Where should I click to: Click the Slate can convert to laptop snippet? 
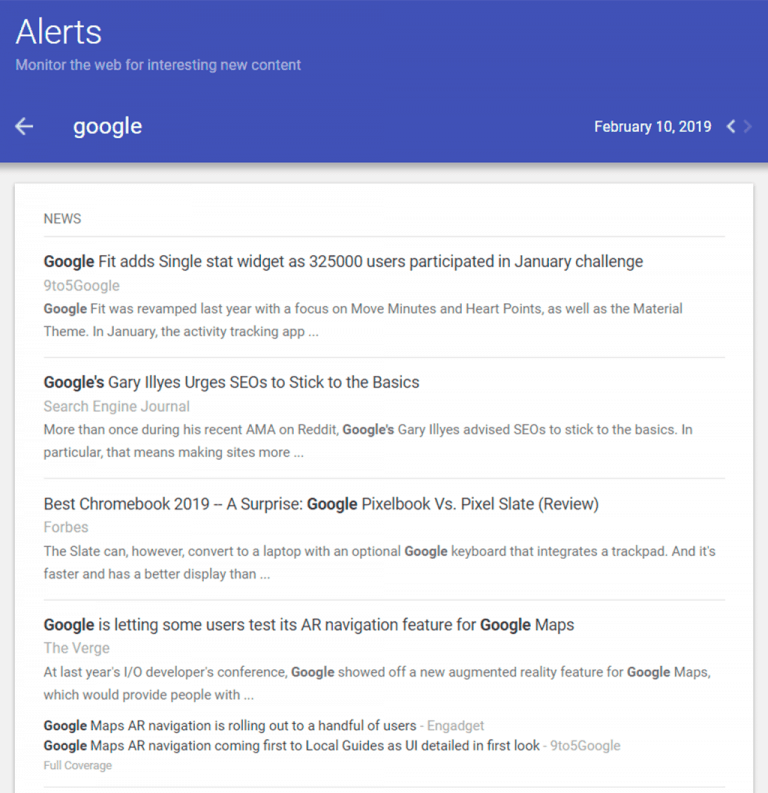coord(379,562)
